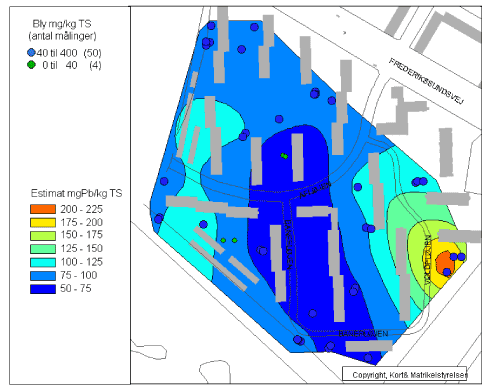
Task: Click the Estimat mgPb/kg TS legend heading
Action: (76, 193)
